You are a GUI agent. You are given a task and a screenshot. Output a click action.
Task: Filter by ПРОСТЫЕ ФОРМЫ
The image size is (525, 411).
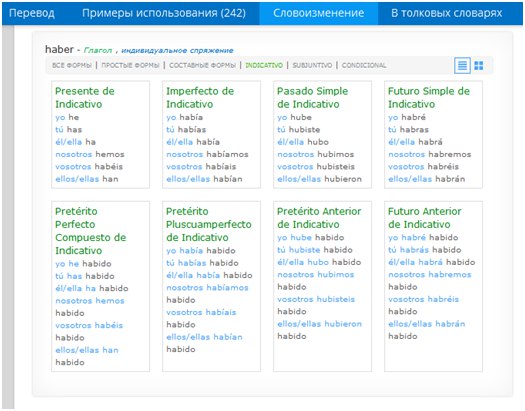pos(130,65)
